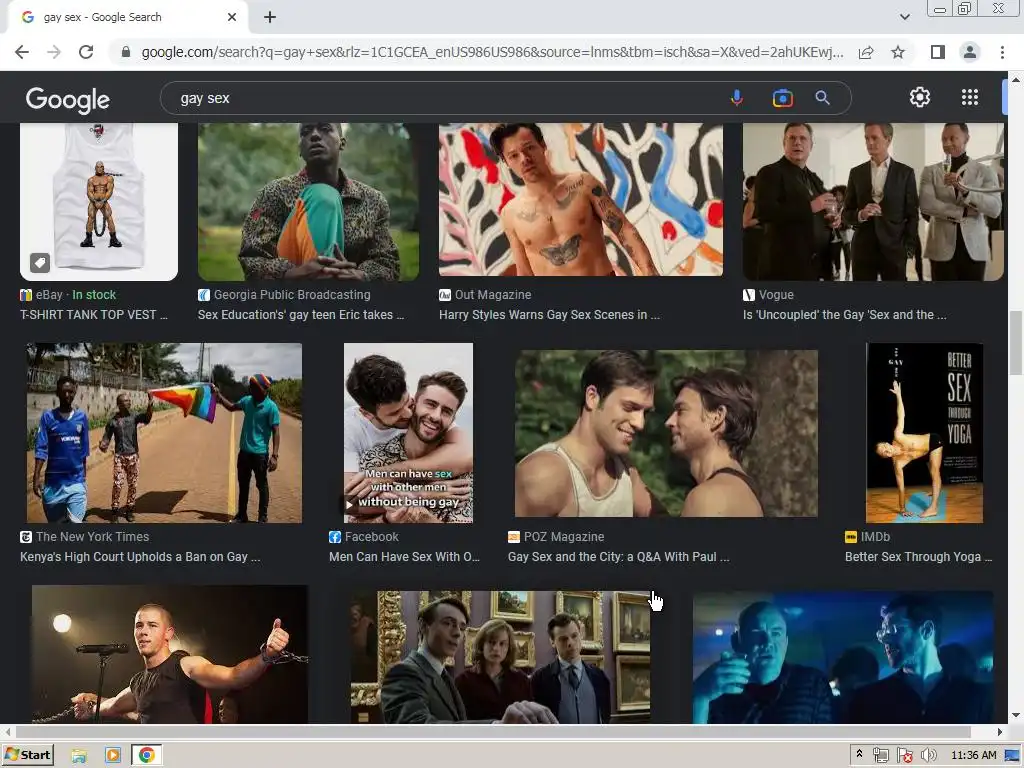The image size is (1024, 768).
Task: Reload the current page
Action: click(x=86, y=52)
